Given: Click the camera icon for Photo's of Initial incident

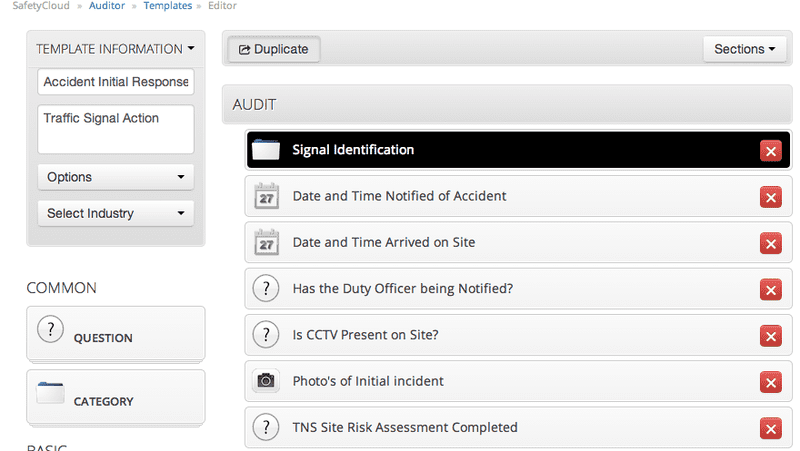Looking at the screenshot, I should 266,381.
